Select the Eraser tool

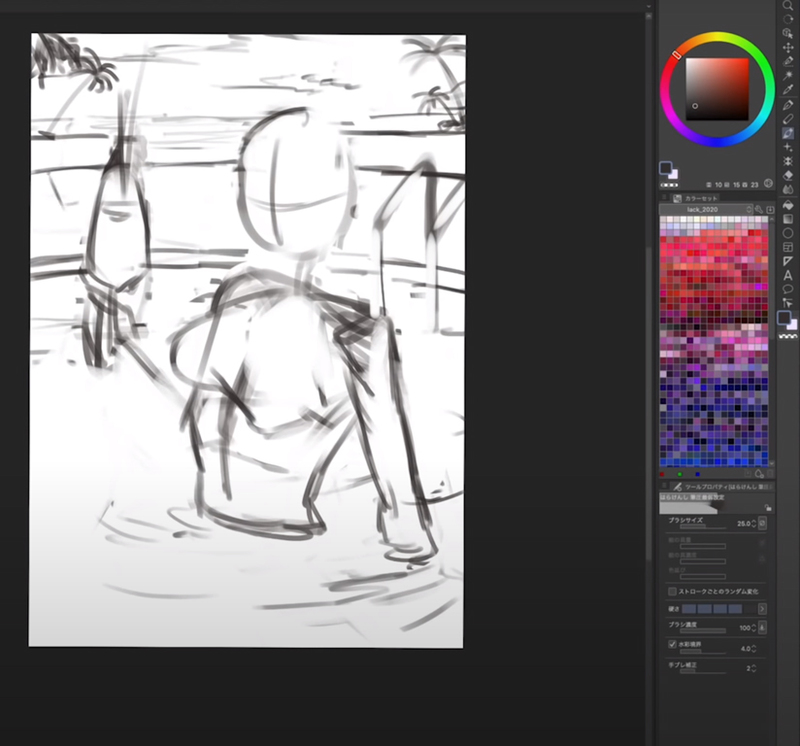click(x=788, y=175)
